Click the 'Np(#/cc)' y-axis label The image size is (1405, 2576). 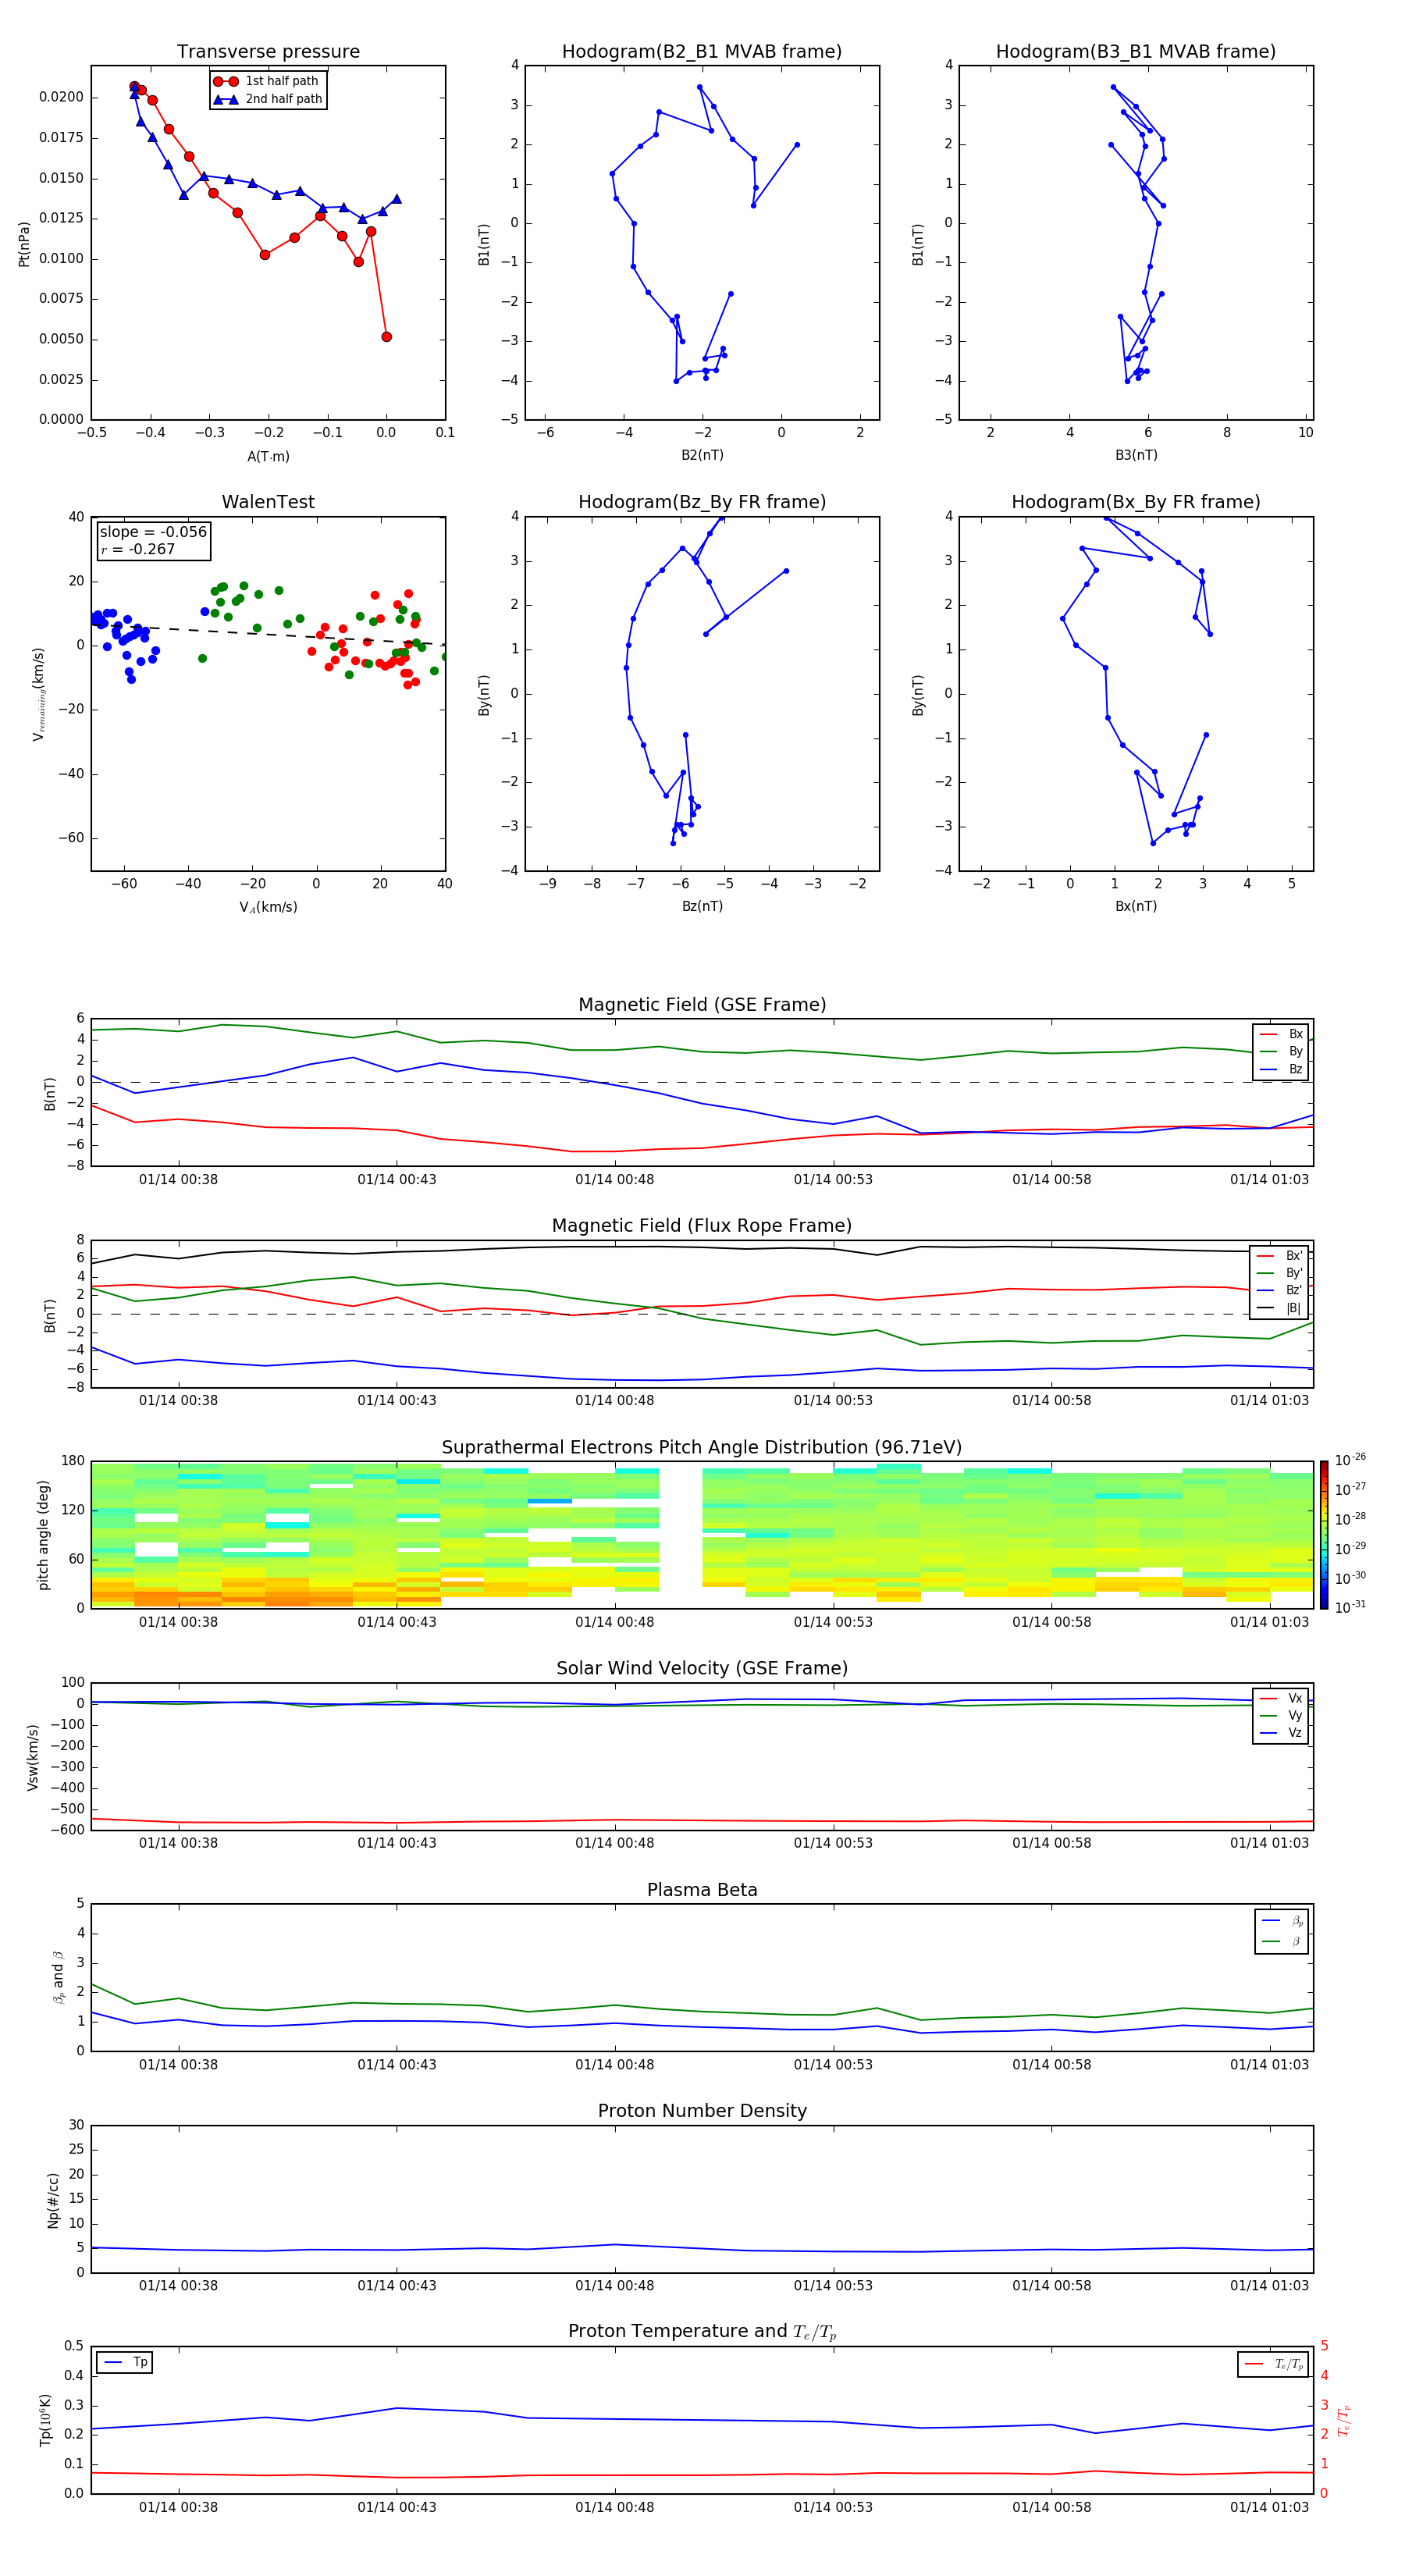[53, 2199]
